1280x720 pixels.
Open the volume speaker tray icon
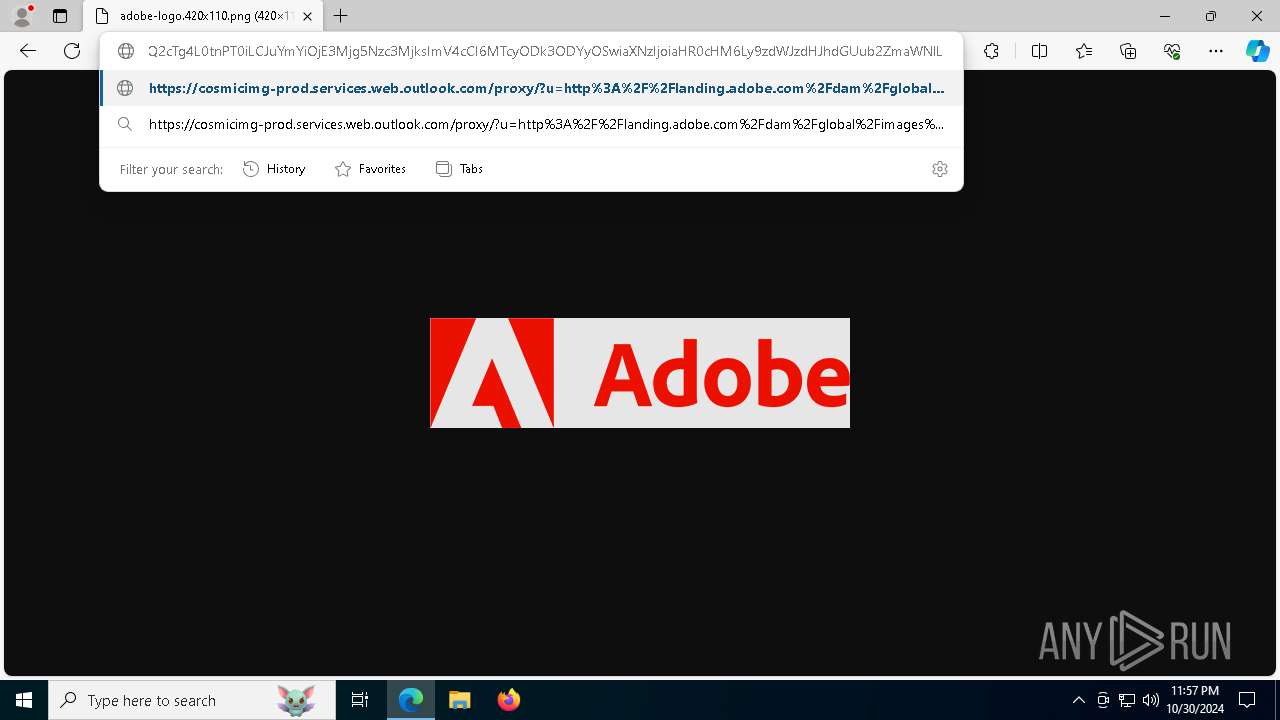coord(1151,700)
